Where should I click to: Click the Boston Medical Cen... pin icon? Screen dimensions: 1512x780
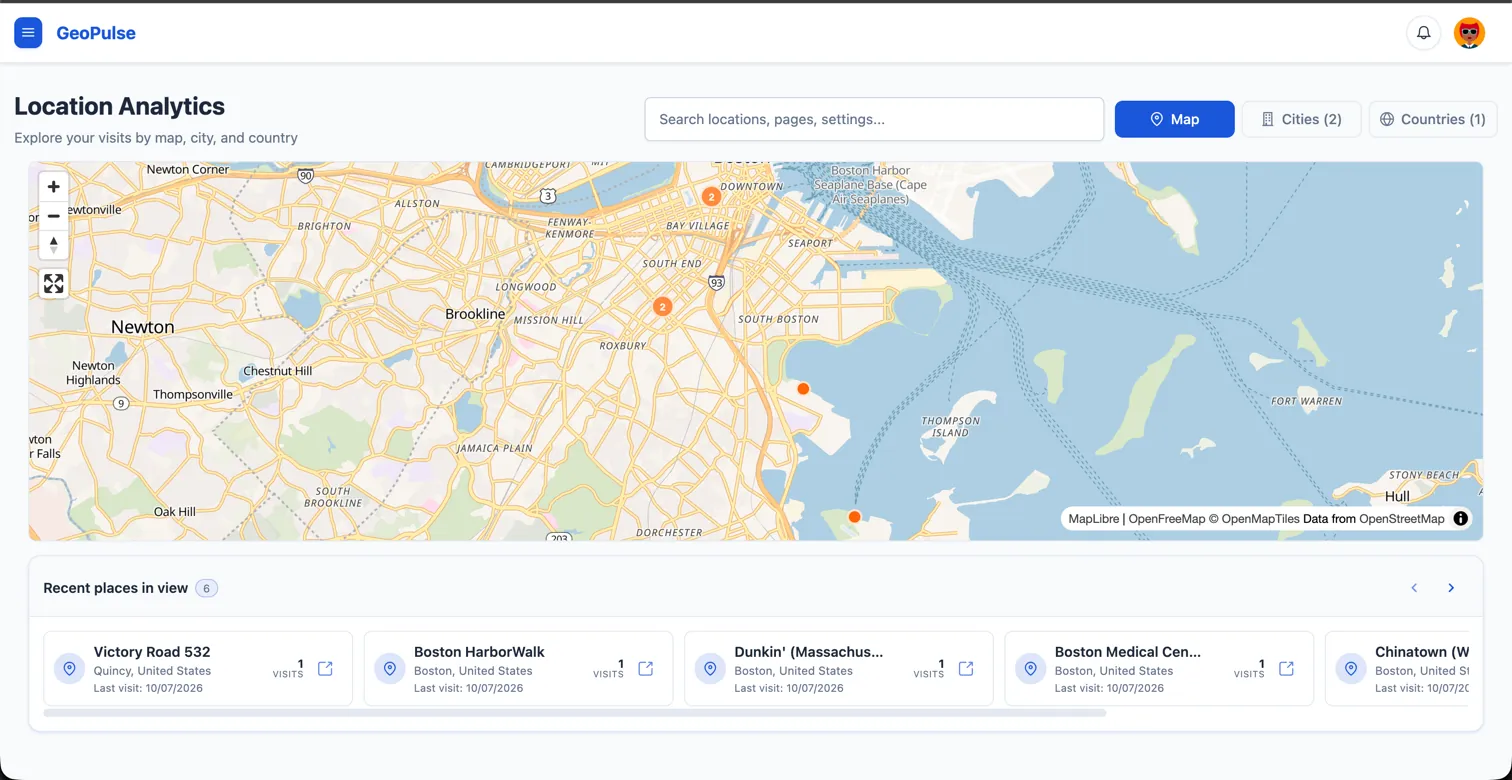1031,668
